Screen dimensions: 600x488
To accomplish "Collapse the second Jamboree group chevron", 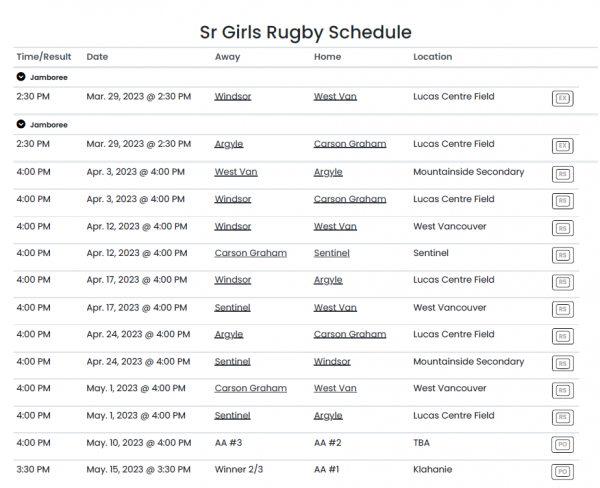I will [21, 124].
